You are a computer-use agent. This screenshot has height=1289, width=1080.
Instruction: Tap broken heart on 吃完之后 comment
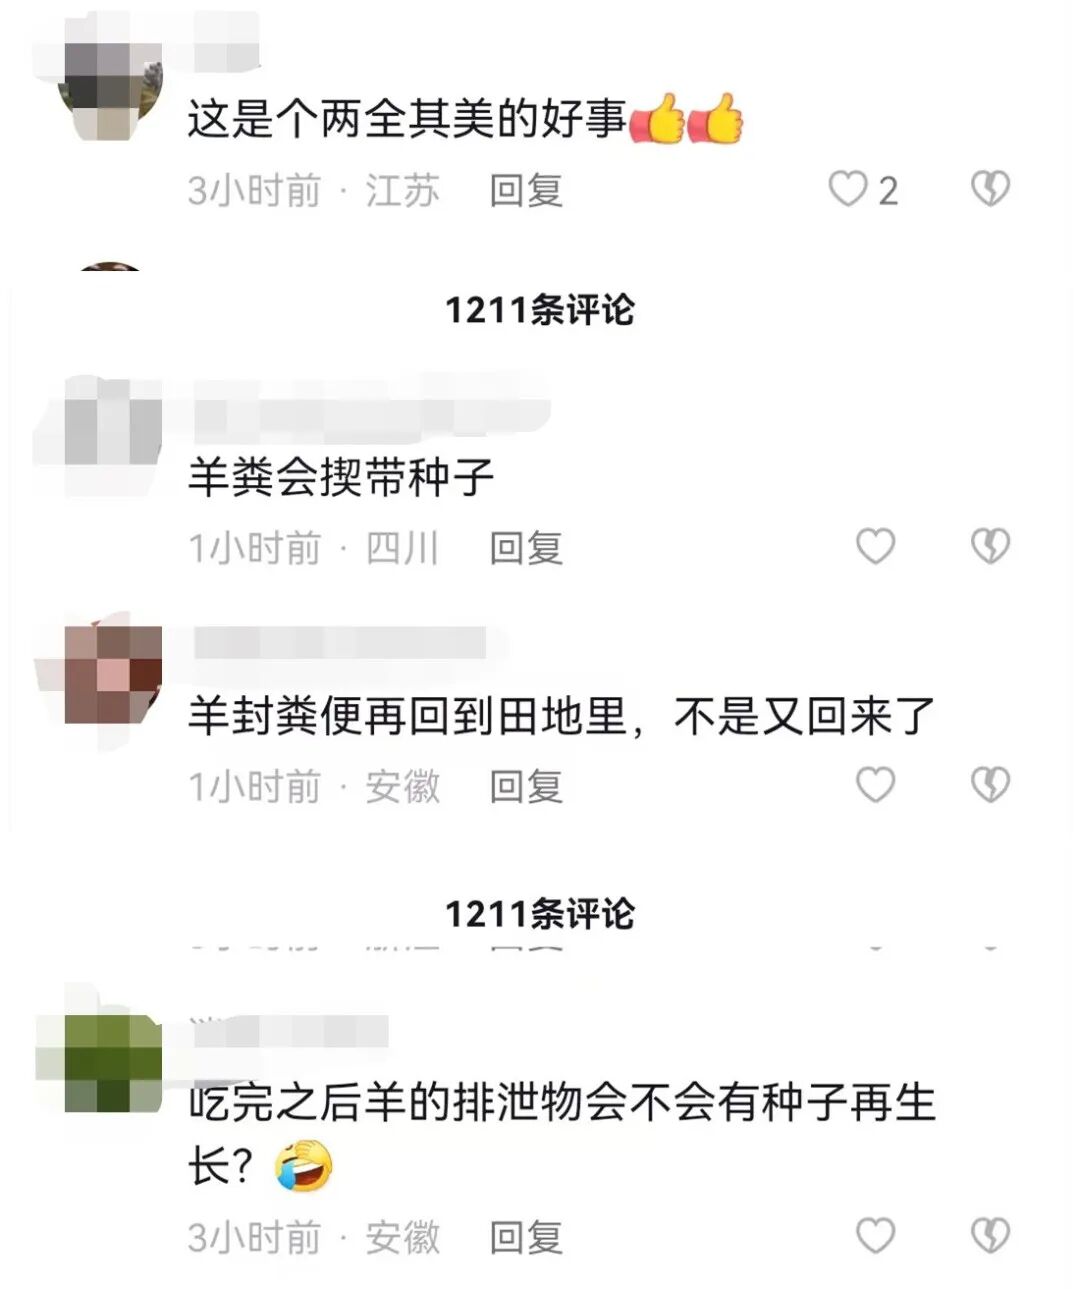coord(990,1236)
